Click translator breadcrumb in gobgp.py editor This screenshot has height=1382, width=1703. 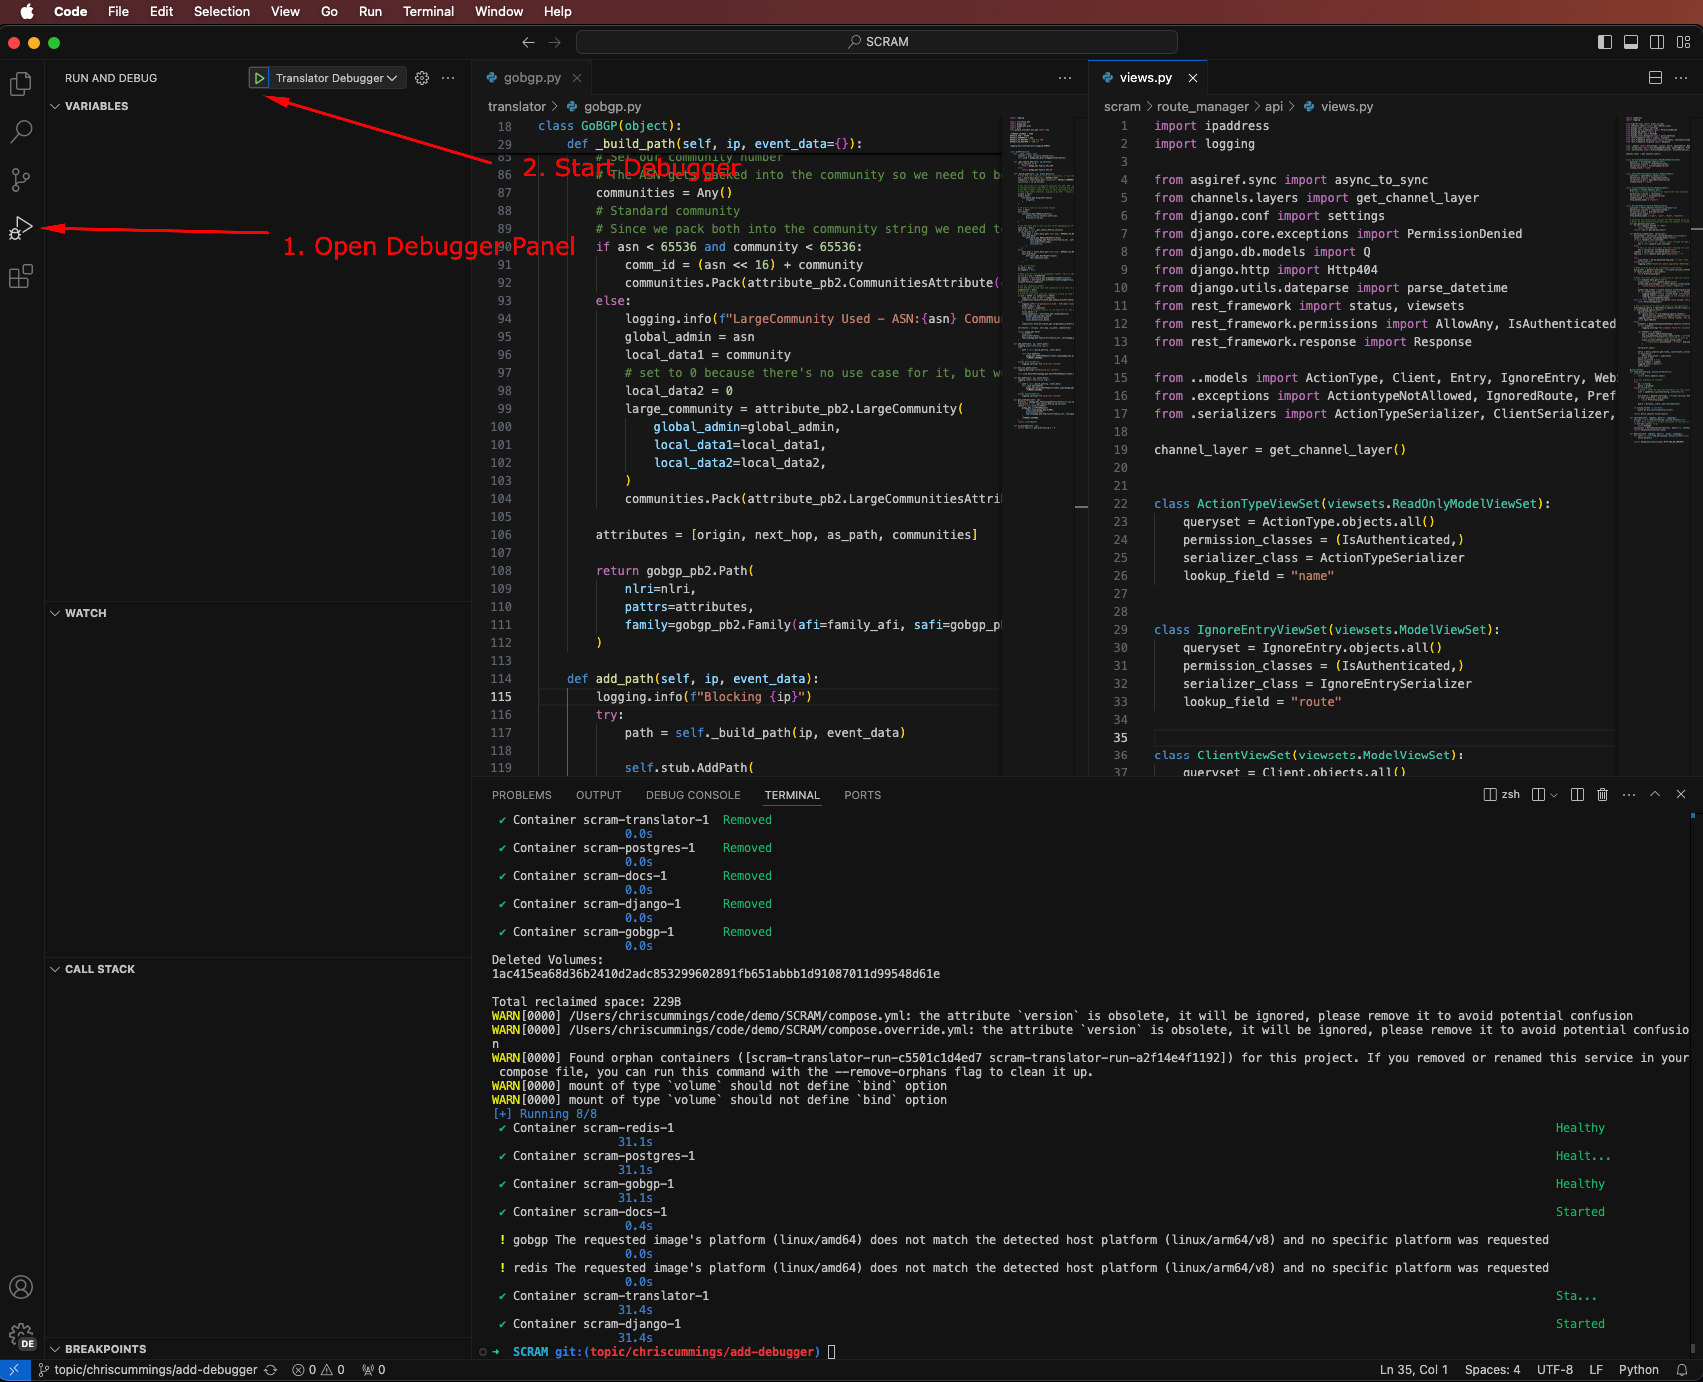(x=517, y=106)
